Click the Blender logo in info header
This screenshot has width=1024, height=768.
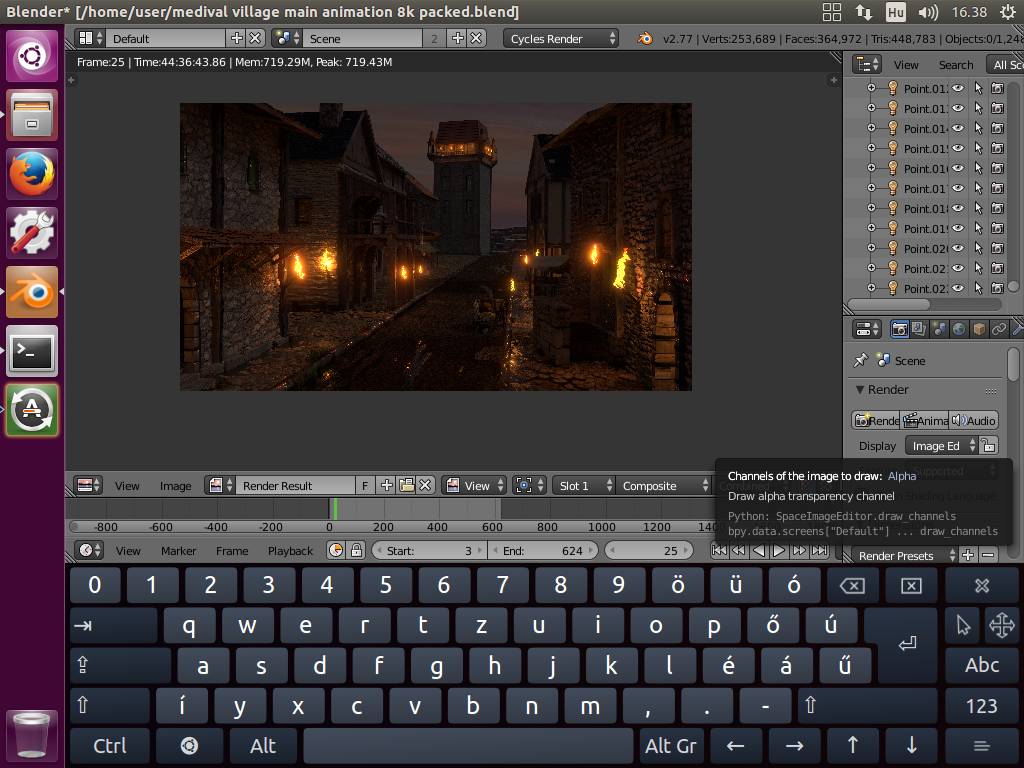645,39
